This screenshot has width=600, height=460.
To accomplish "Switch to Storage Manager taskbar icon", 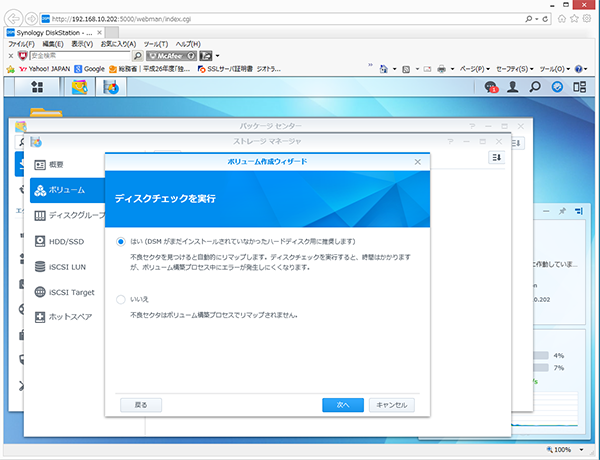I will 111,87.
